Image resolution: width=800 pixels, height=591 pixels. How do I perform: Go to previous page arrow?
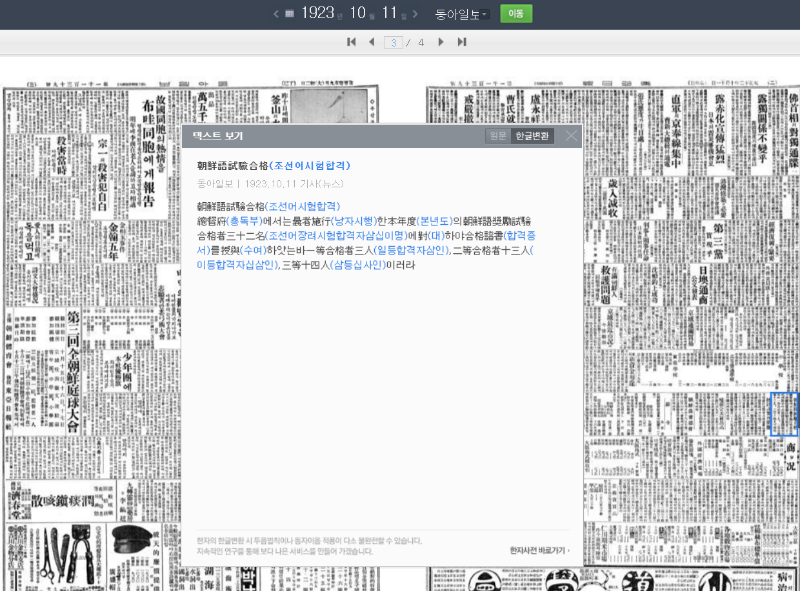pyautogui.click(x=371, y=42)
